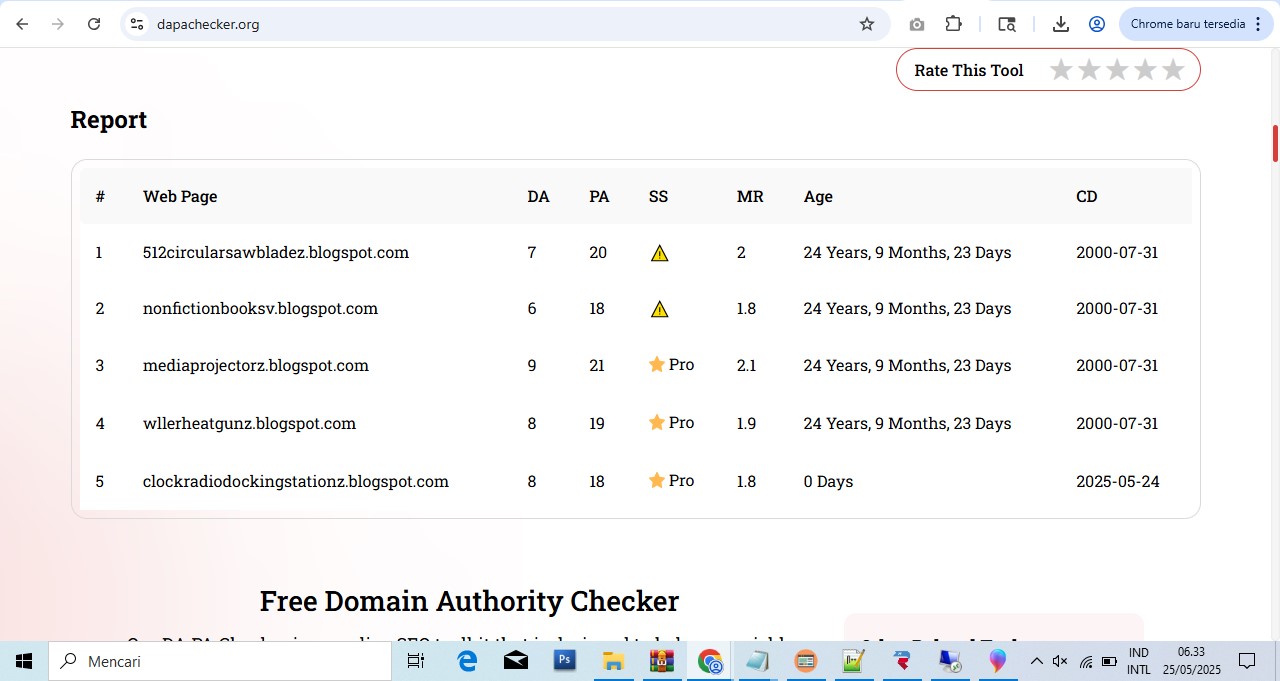1280x681 pixels.
Task: Give a five-star rating to this tool
Action: tap(1173, 70)
